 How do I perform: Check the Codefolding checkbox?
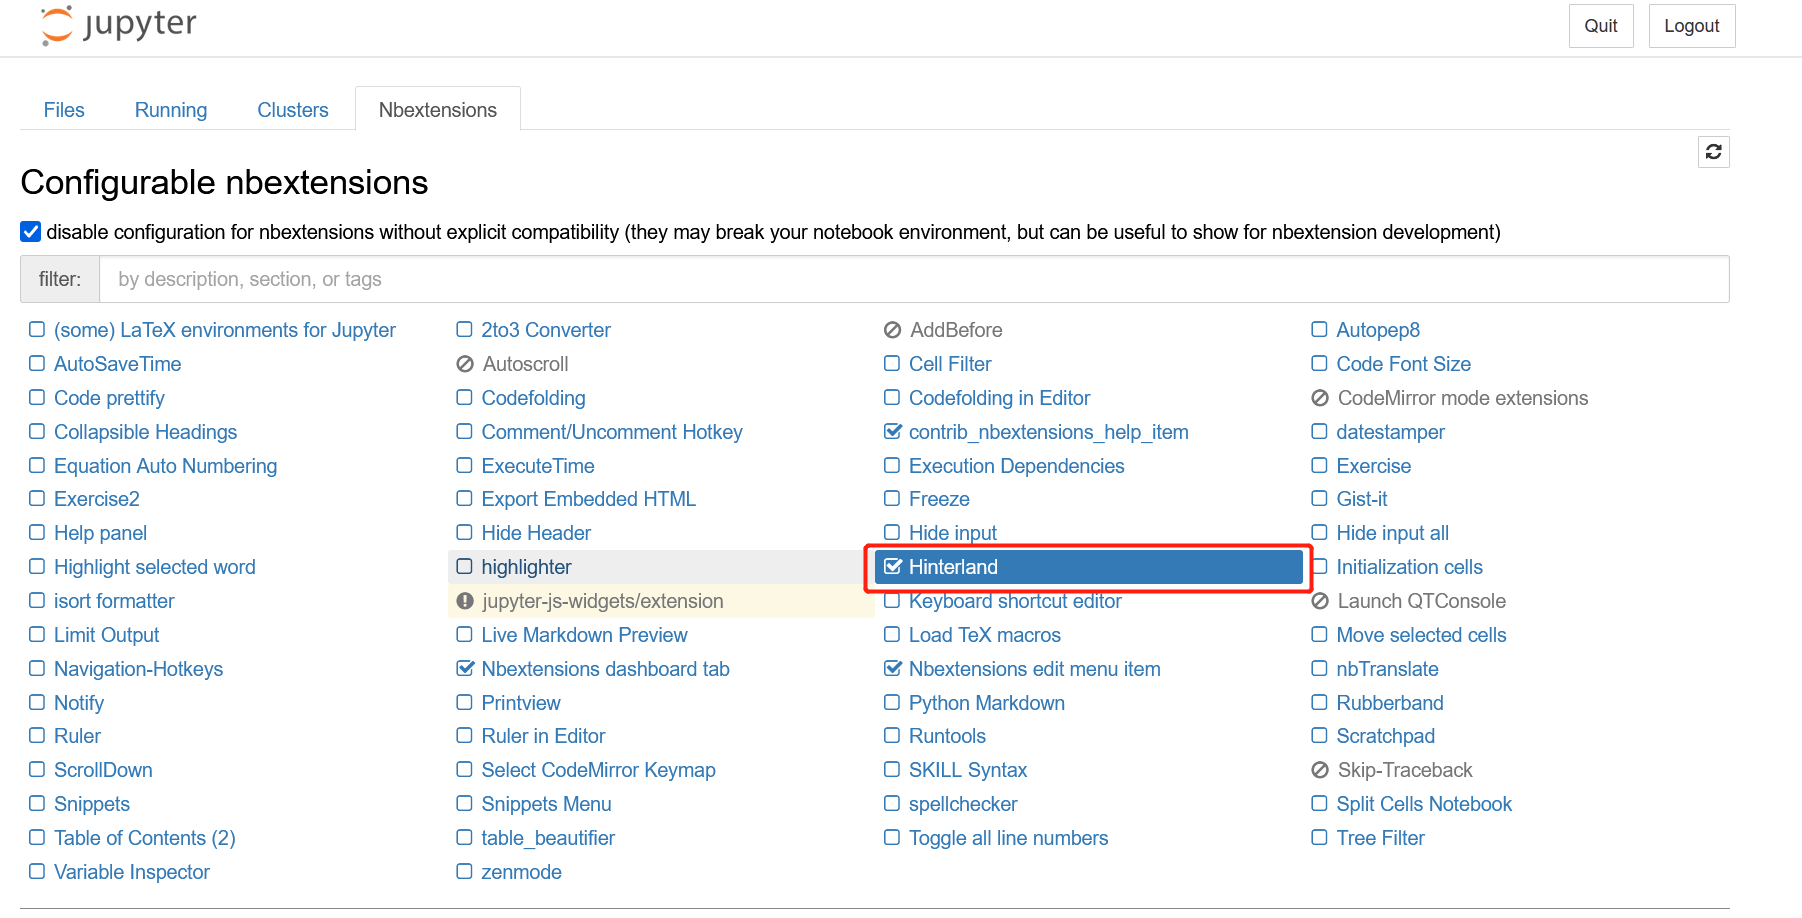pyautogui.click(x=465, y=398)
